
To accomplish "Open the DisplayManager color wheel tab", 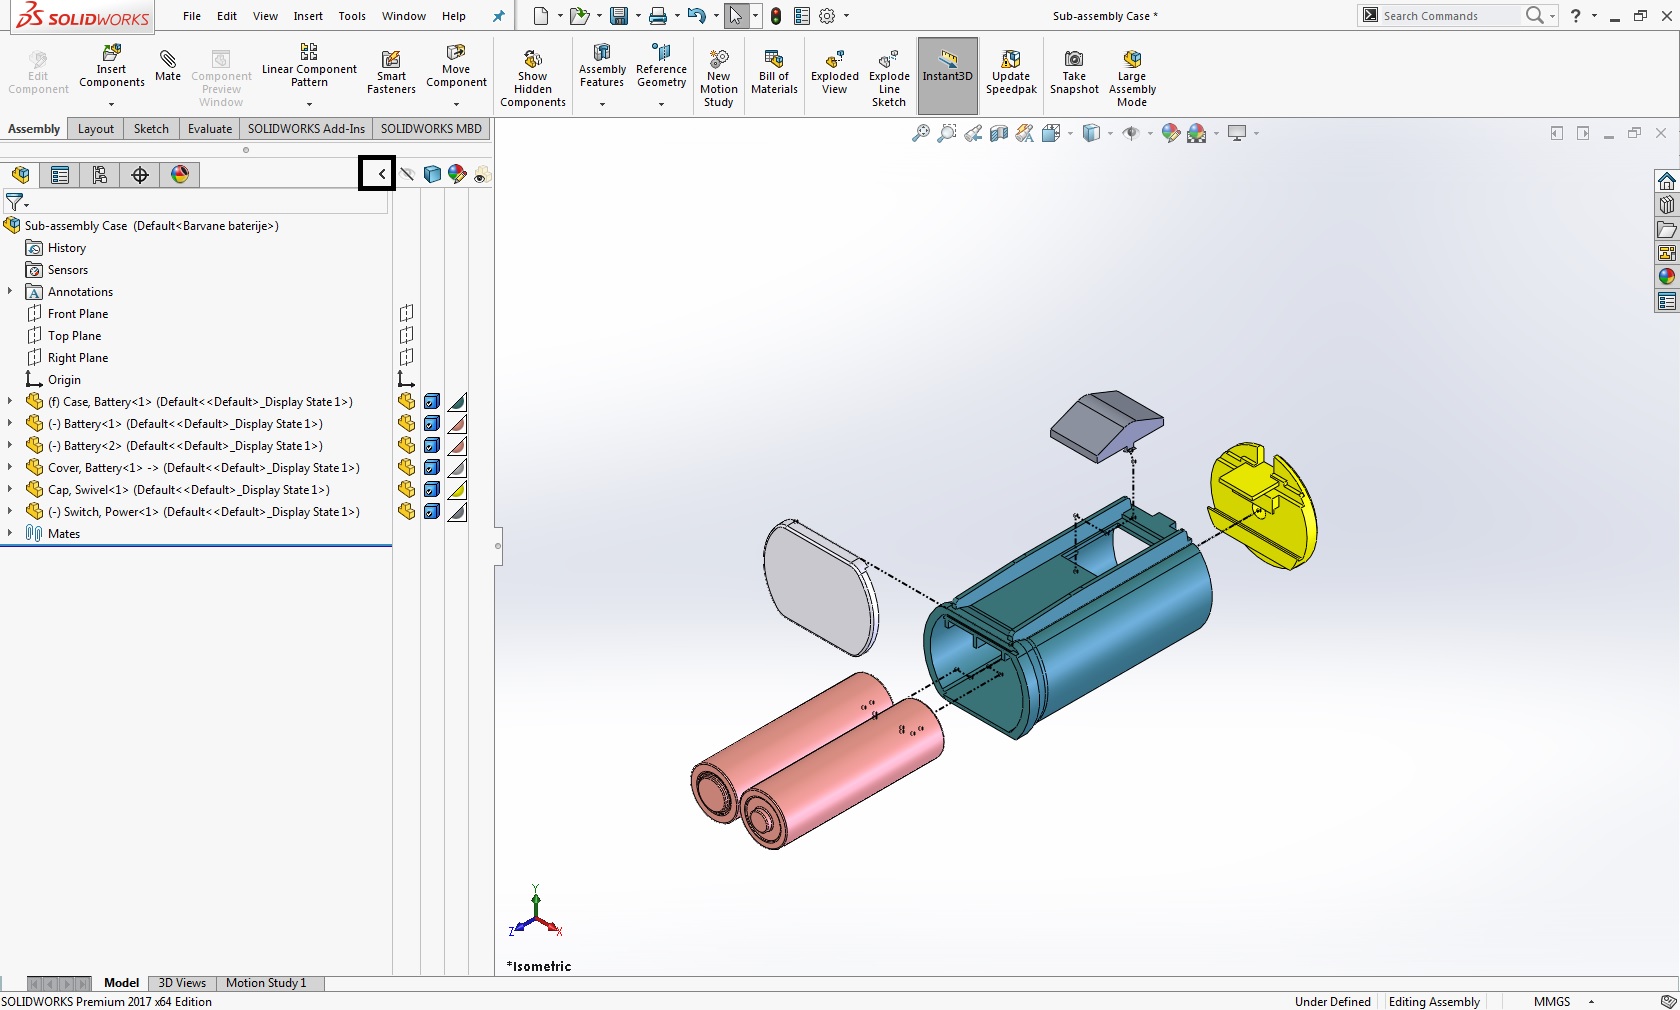I will tap(180, 175).
